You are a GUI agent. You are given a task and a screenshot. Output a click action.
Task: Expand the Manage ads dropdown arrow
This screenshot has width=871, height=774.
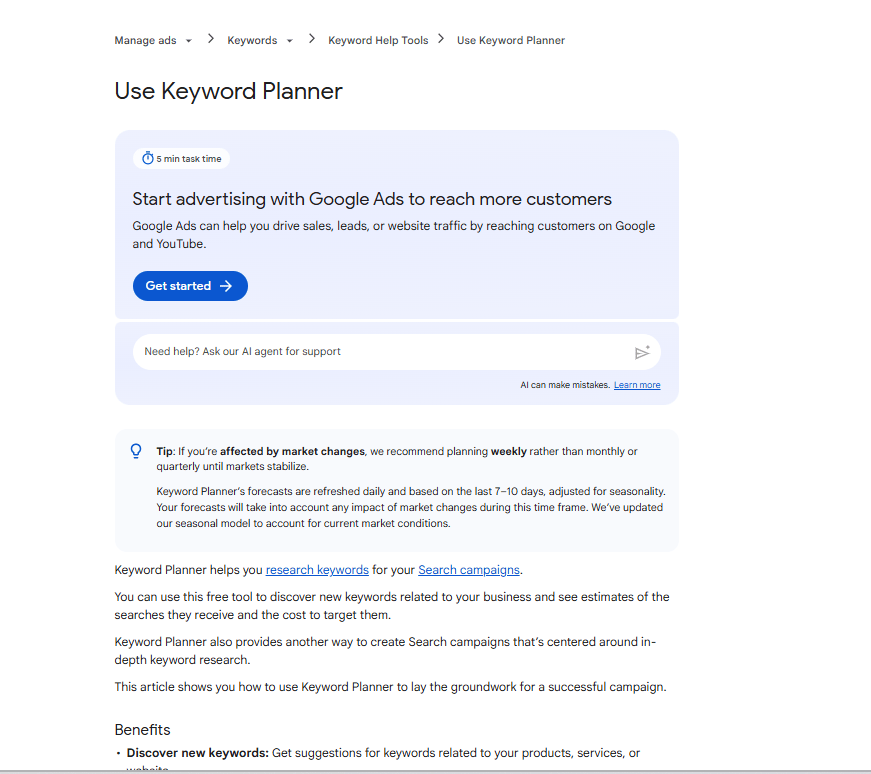coord(189,41)
